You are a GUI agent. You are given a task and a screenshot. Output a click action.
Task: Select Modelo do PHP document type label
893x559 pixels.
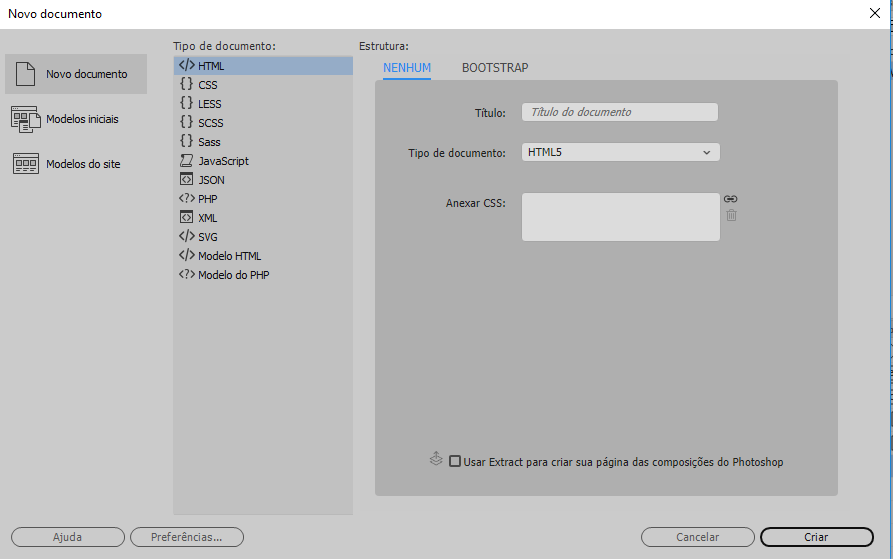click(234, 275)
